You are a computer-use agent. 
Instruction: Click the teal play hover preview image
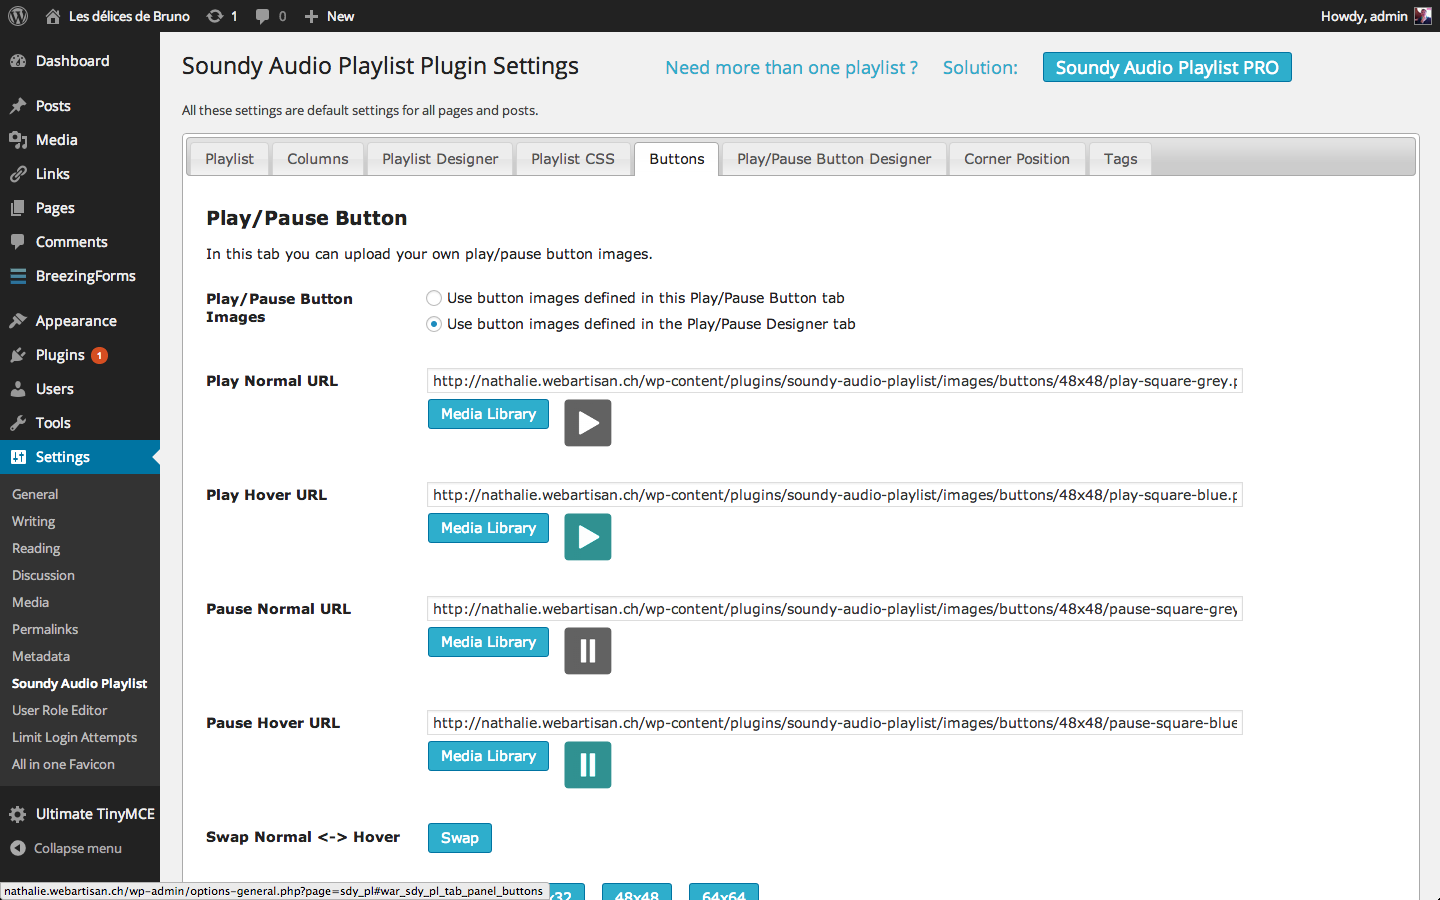click(x=588, y=537)
